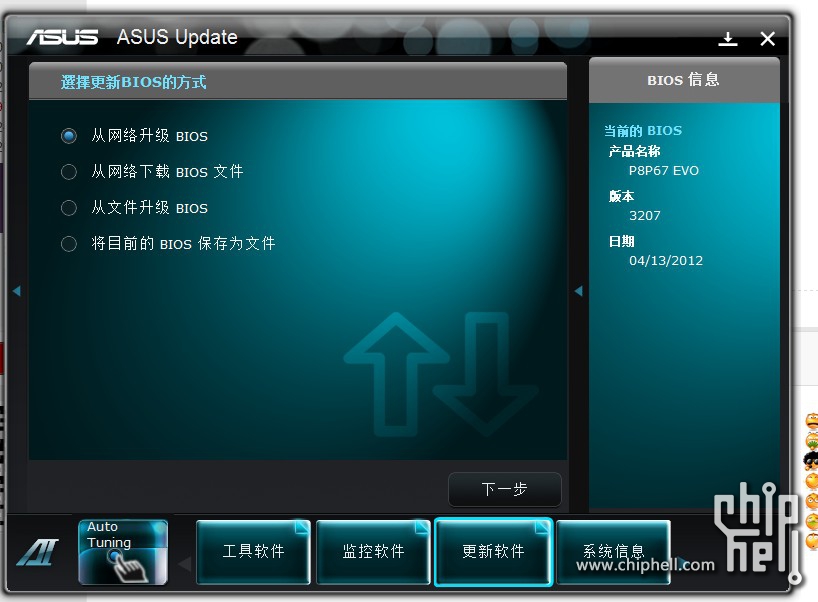Select '将目前的 BIOS 保存为文件' radio option
This screenshot has height=602, width=818.
69,244
